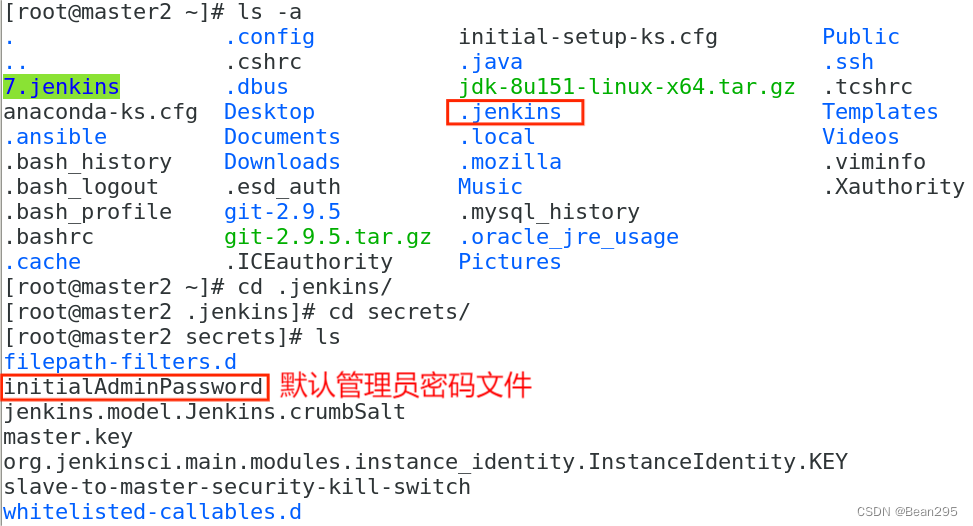Select the whitelisted-callables.d directory
Viewport: 973px width, 526px height.
(152, 512)
